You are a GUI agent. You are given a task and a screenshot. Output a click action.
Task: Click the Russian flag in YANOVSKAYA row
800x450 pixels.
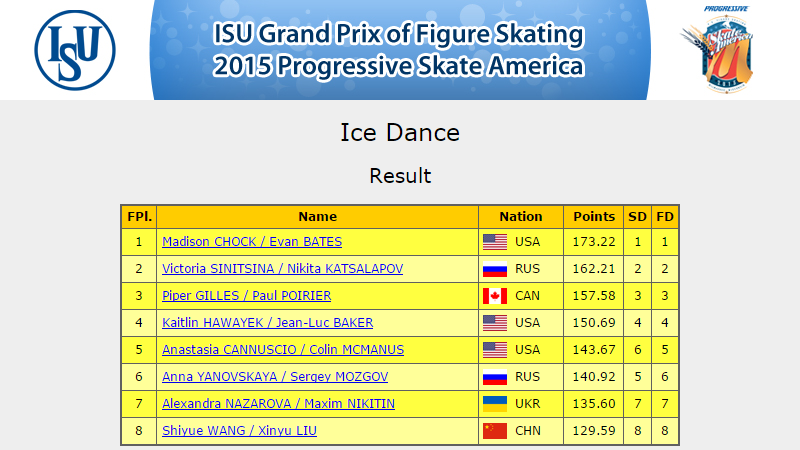(495, 377)
